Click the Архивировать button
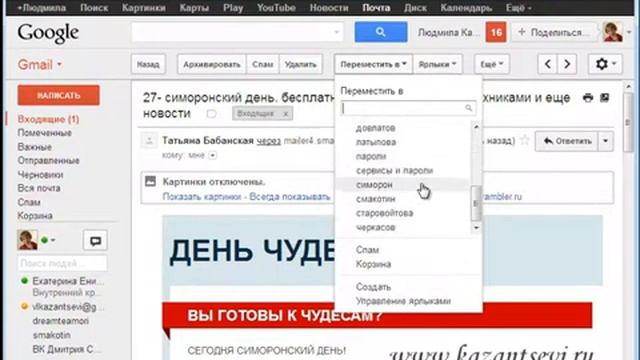Viewport: 640px width, 360px height. point(211,64)
